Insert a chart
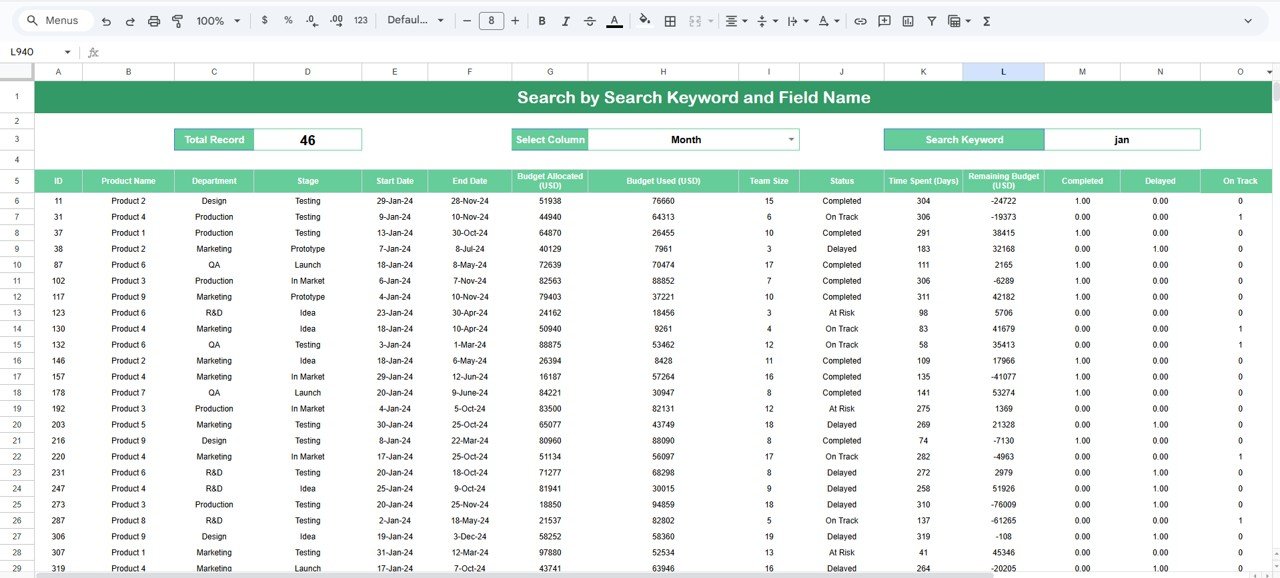1280x578 pixels. [x=908, y=20]
